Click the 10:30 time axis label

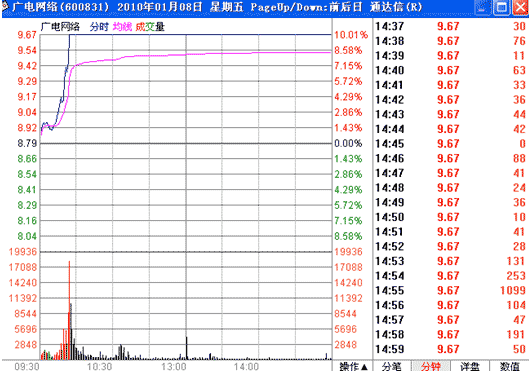99,367
